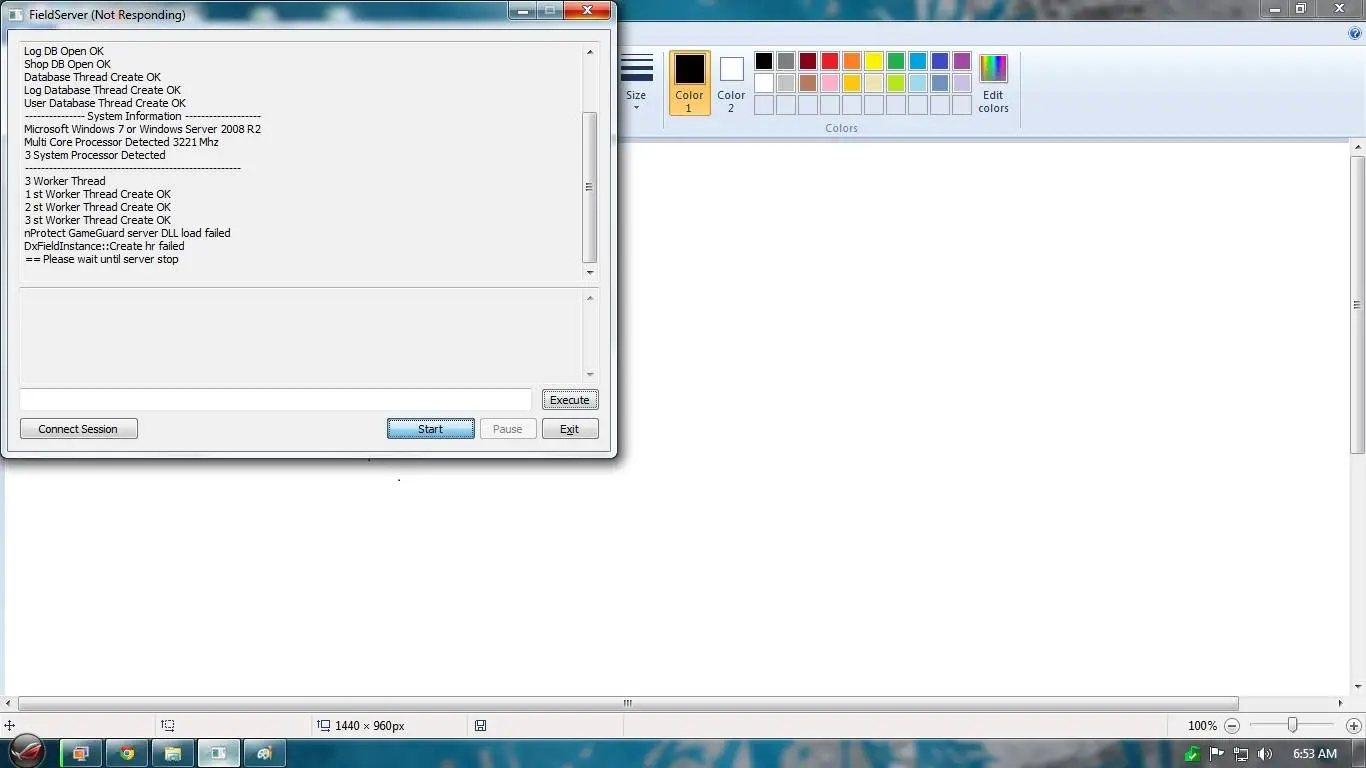This screenshot has width=1366, height=768.
Task: Open the Size dropdown in Paint
Action: point(636,83)
